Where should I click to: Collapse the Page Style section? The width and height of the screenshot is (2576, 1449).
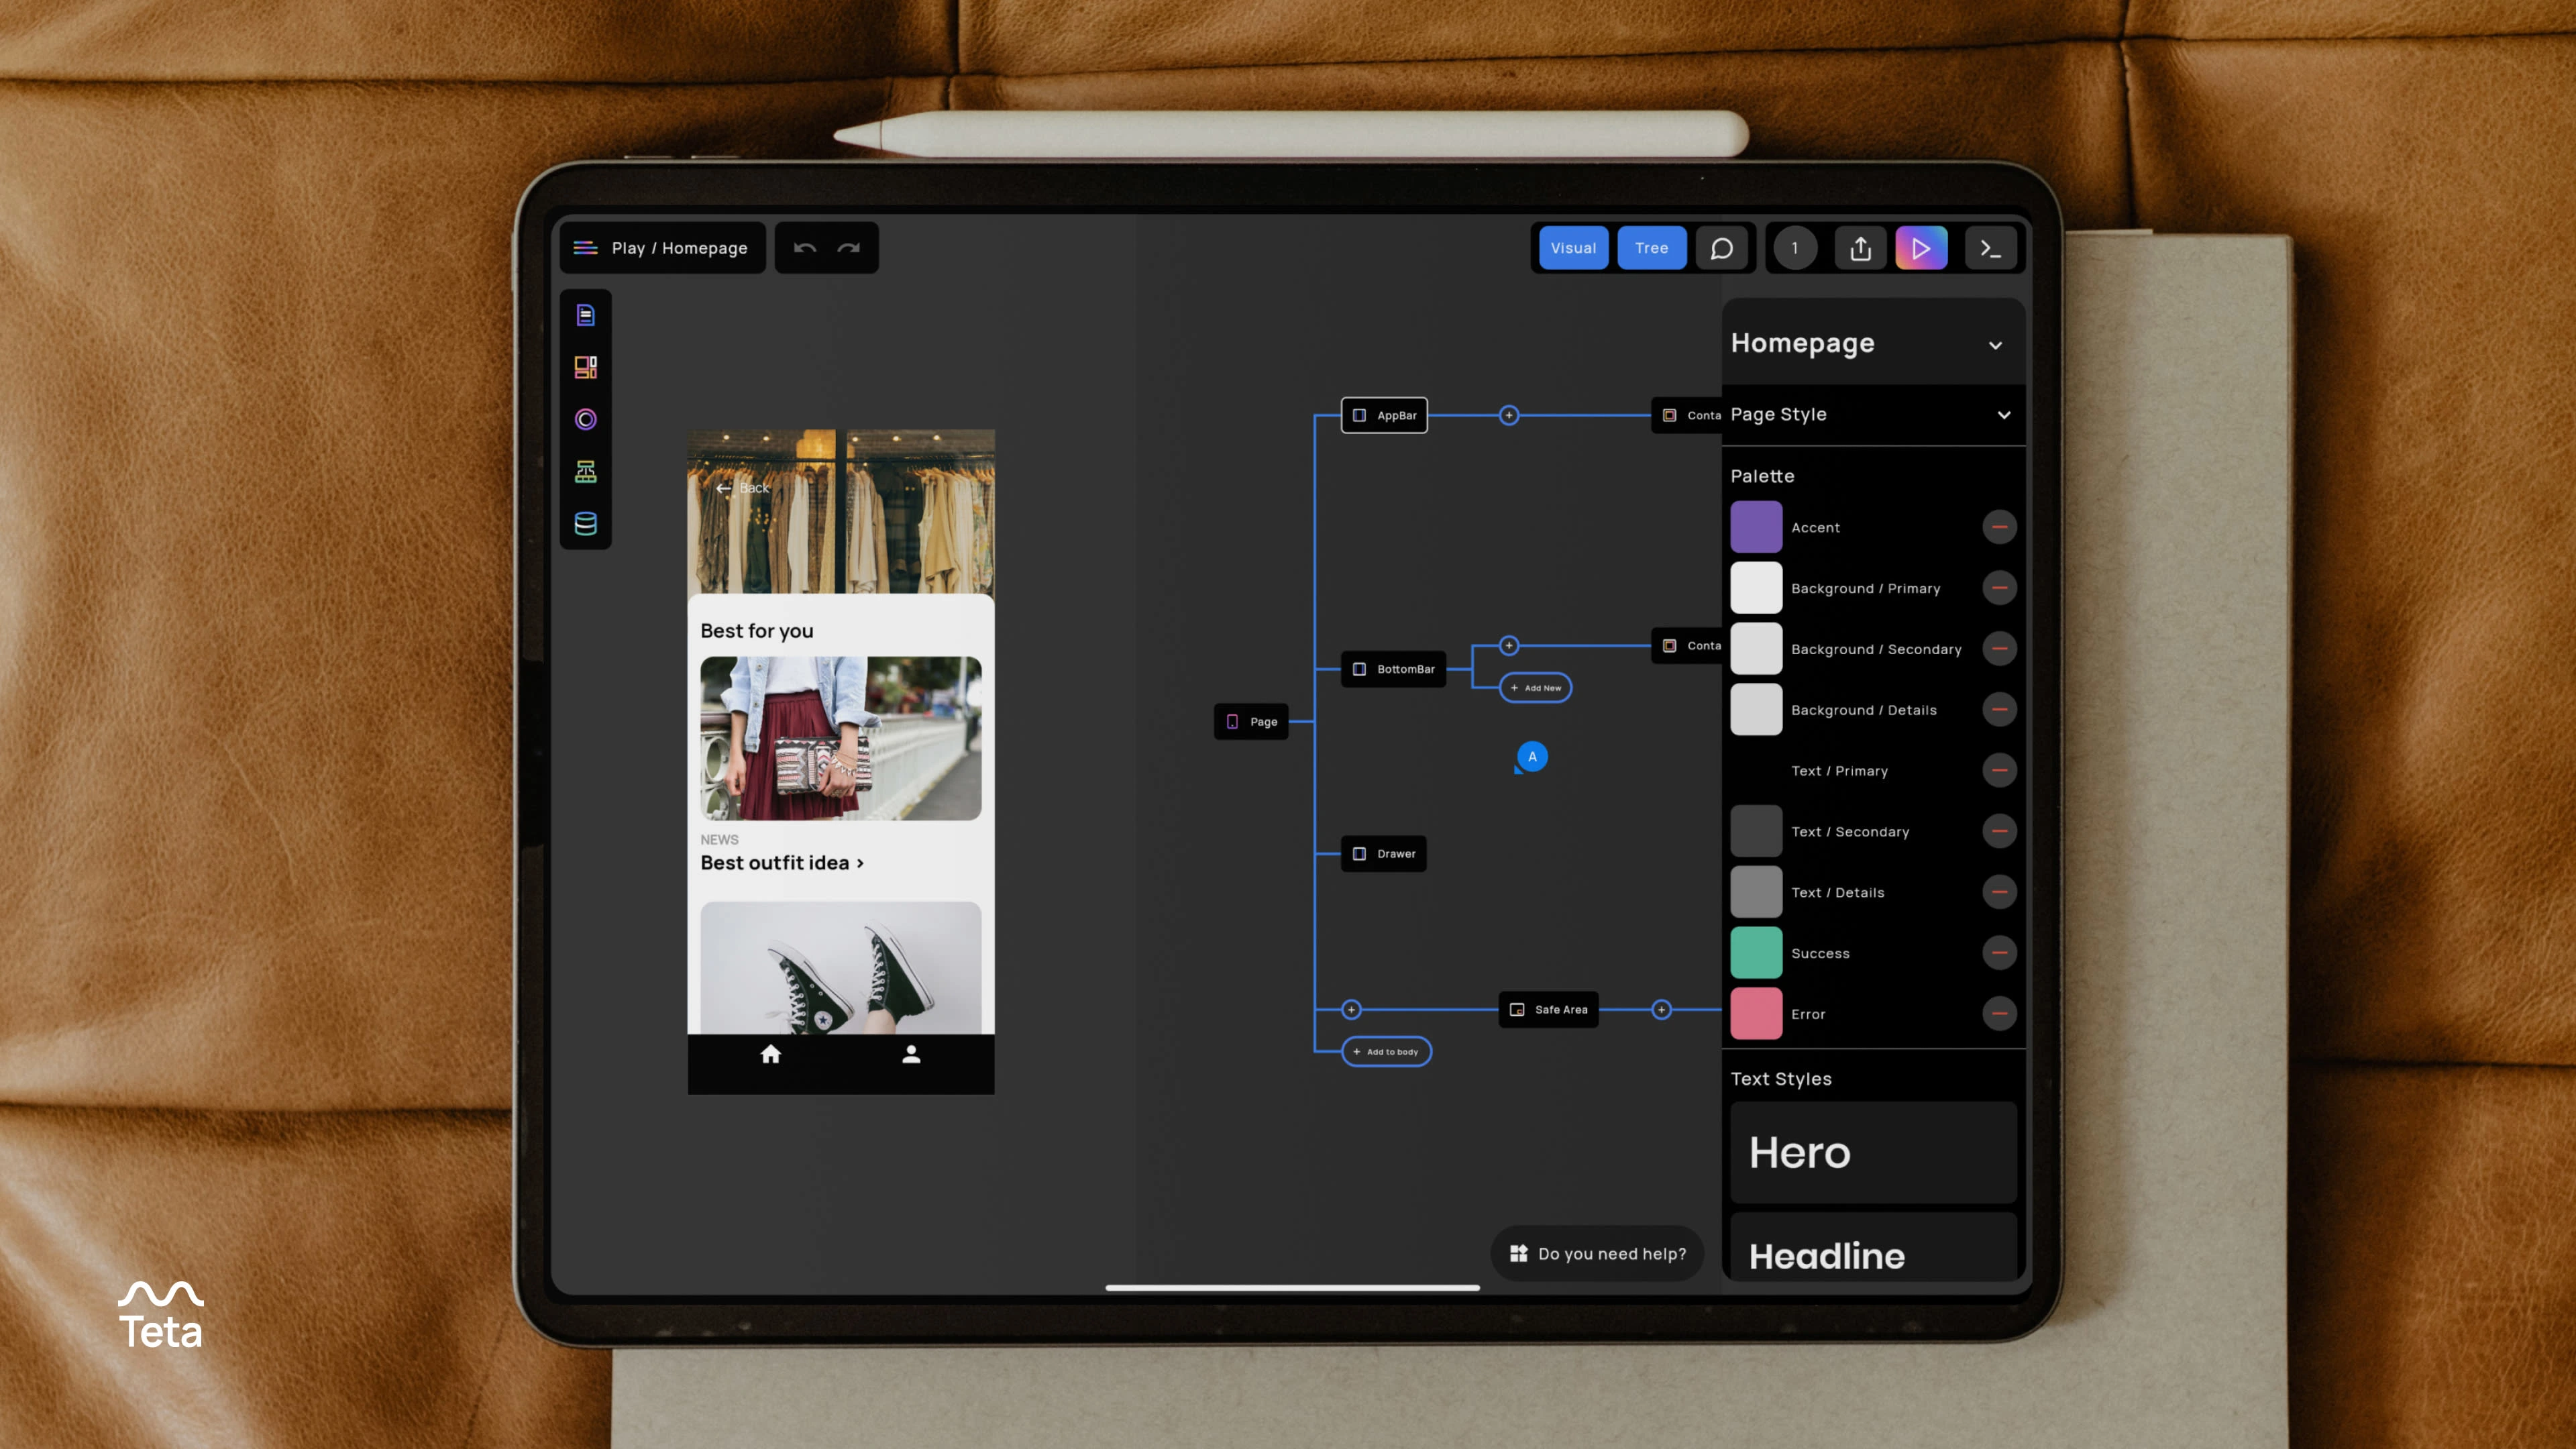point(2003,415)
